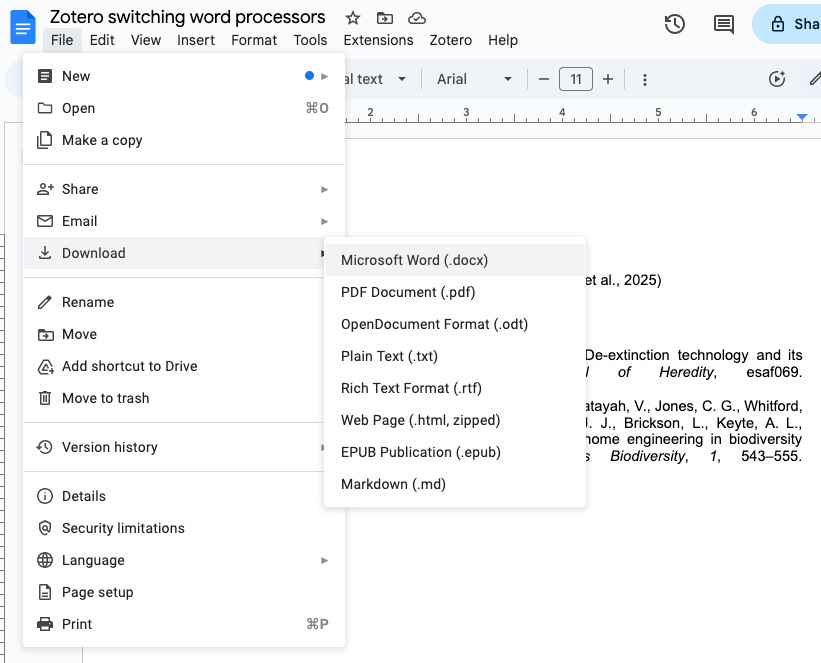This screenshot has height=663, width=821.
Task: Open the Extensions menu
Action: click(378, 40)
